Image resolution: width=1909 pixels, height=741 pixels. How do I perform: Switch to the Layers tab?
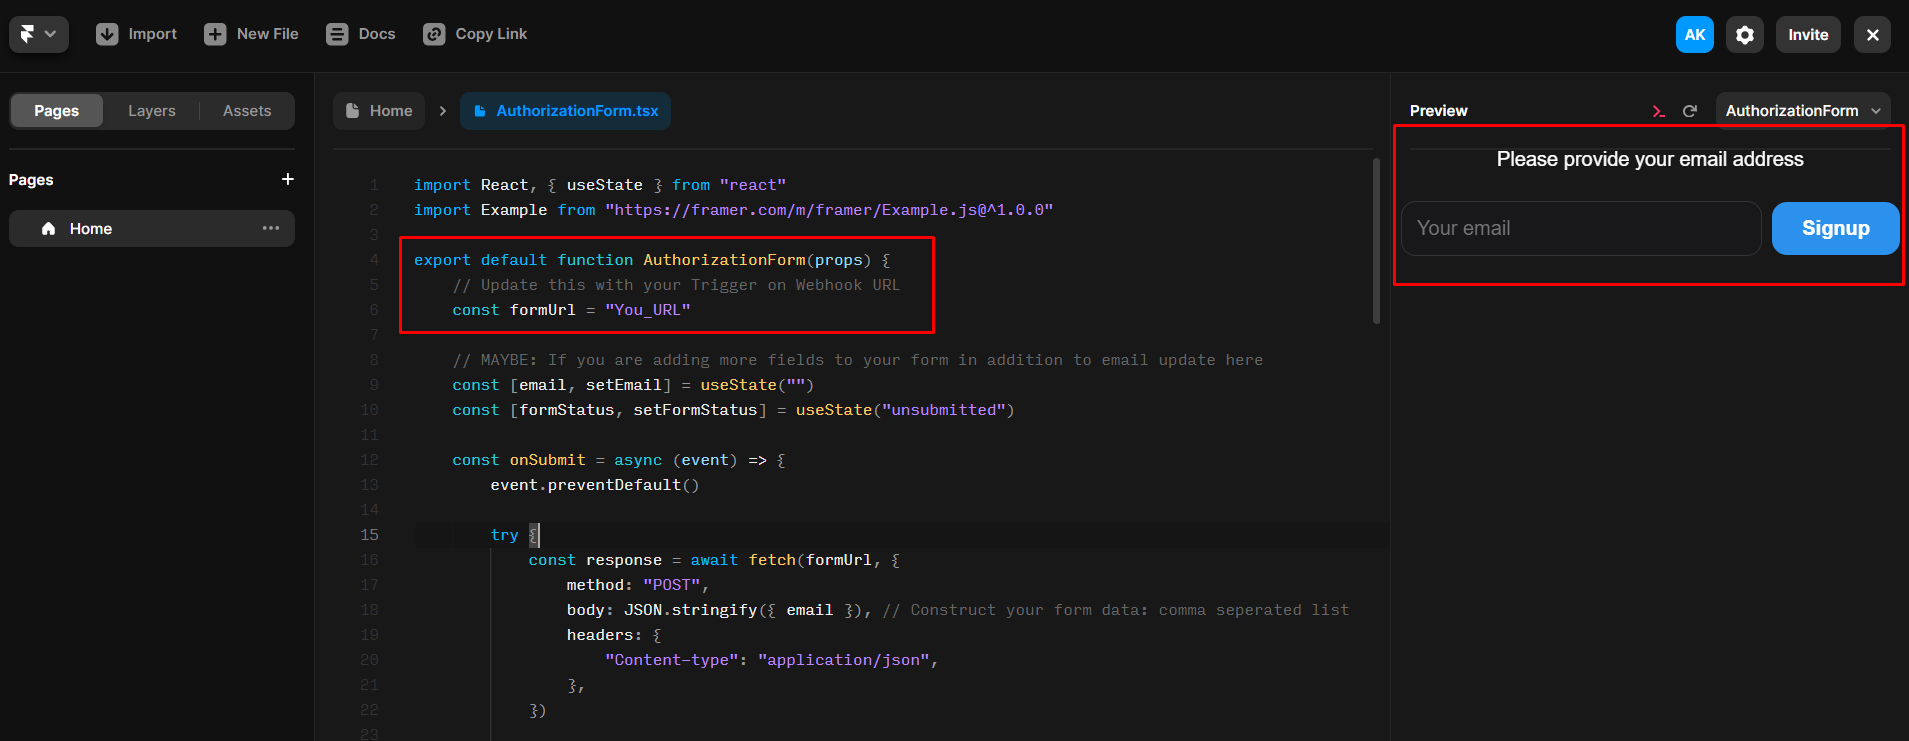click(x=152, y=111)
